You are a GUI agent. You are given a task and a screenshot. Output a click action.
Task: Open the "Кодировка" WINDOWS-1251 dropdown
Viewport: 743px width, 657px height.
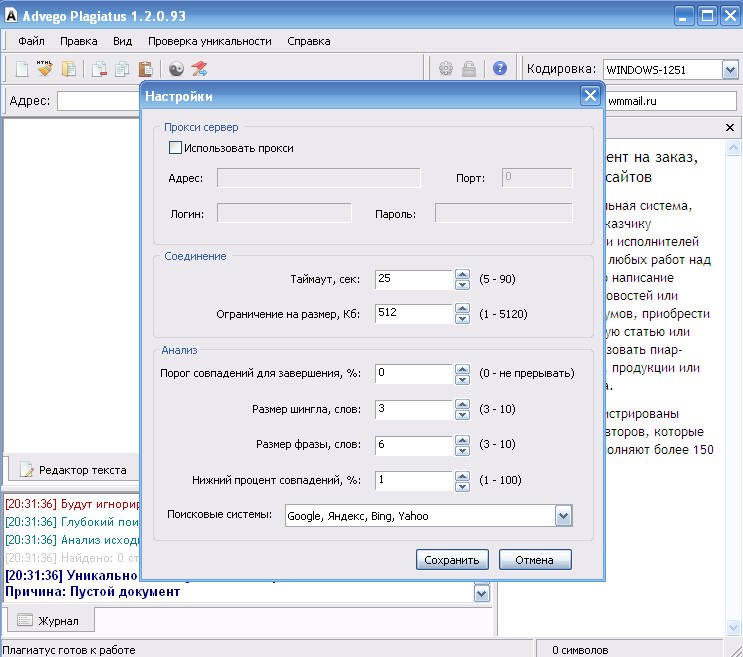click(731, 70)
